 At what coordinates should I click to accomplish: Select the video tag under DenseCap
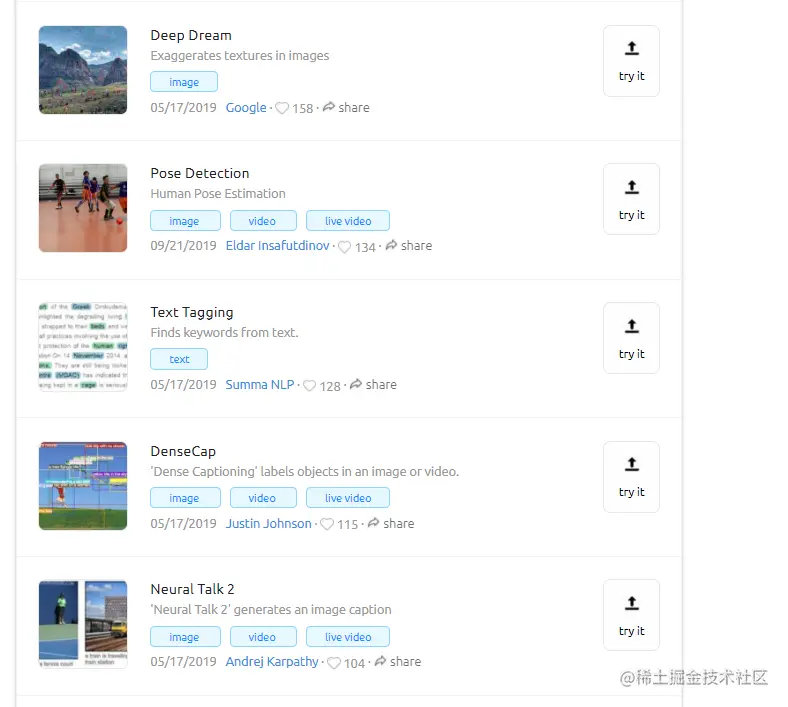pos(263,497)
